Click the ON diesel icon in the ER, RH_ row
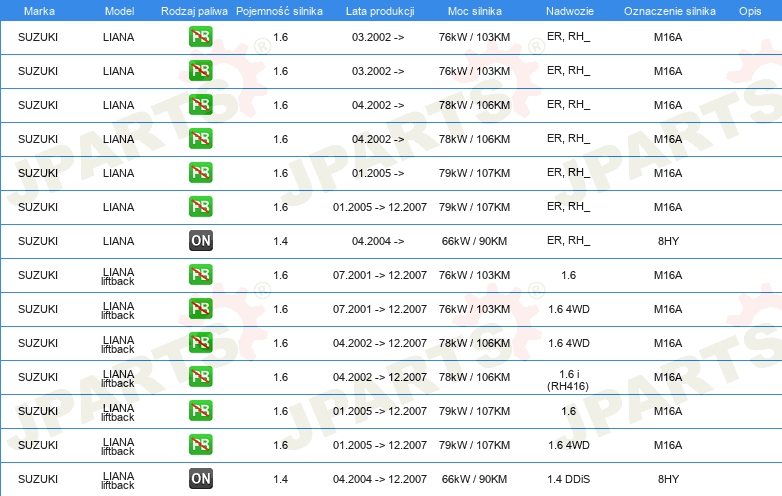Screen dimensions: 782x496 tap(201, 241)
